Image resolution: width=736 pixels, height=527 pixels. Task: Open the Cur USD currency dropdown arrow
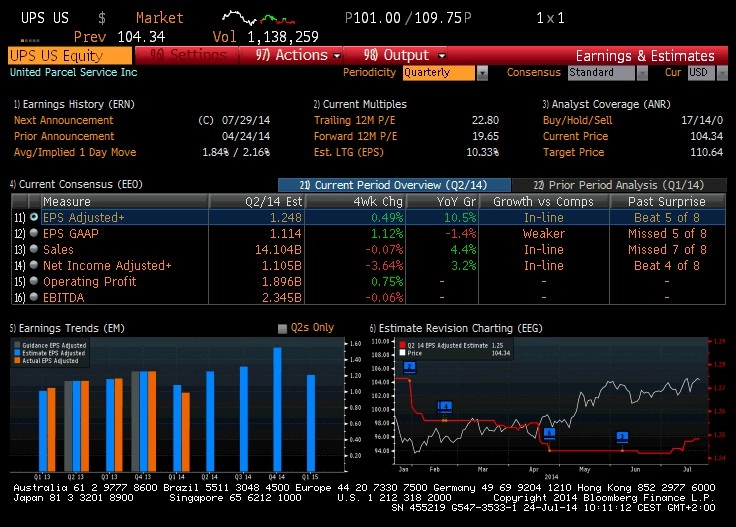click(722, 73)
